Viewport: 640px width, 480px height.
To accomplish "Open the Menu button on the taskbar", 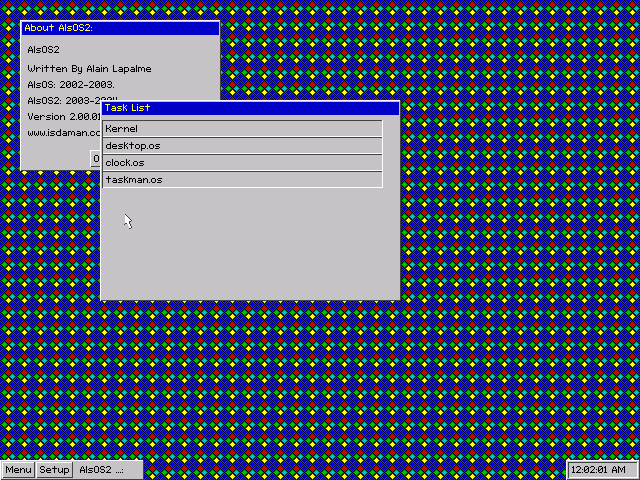I will click(x=17, y=470).
